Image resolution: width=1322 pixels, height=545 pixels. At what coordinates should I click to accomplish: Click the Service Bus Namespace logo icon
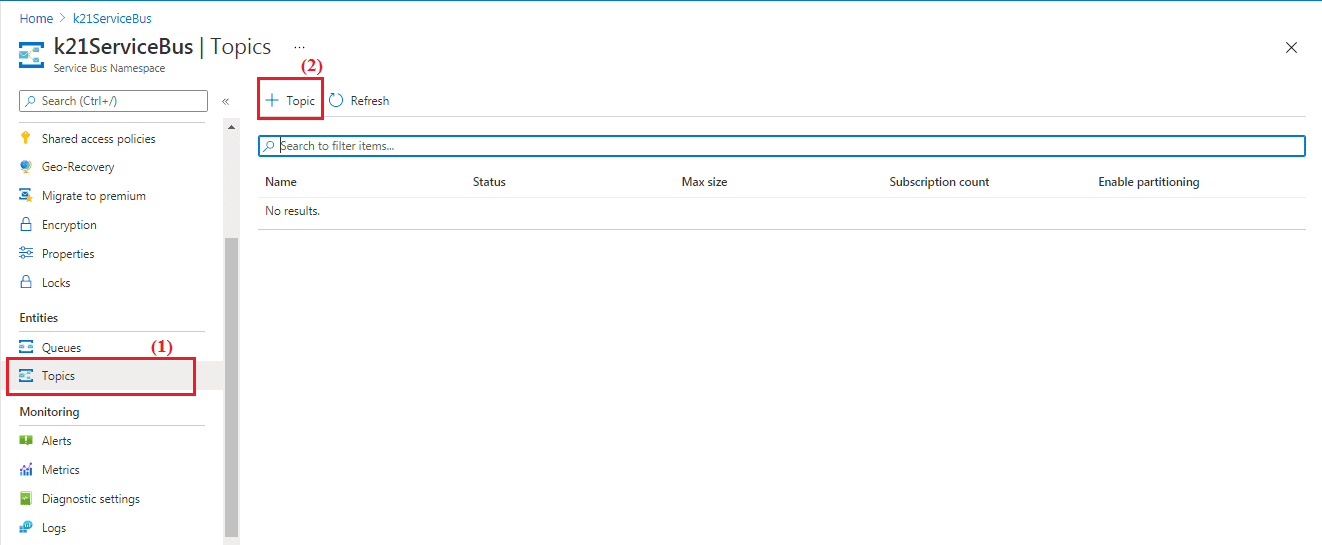click(32, 55)
